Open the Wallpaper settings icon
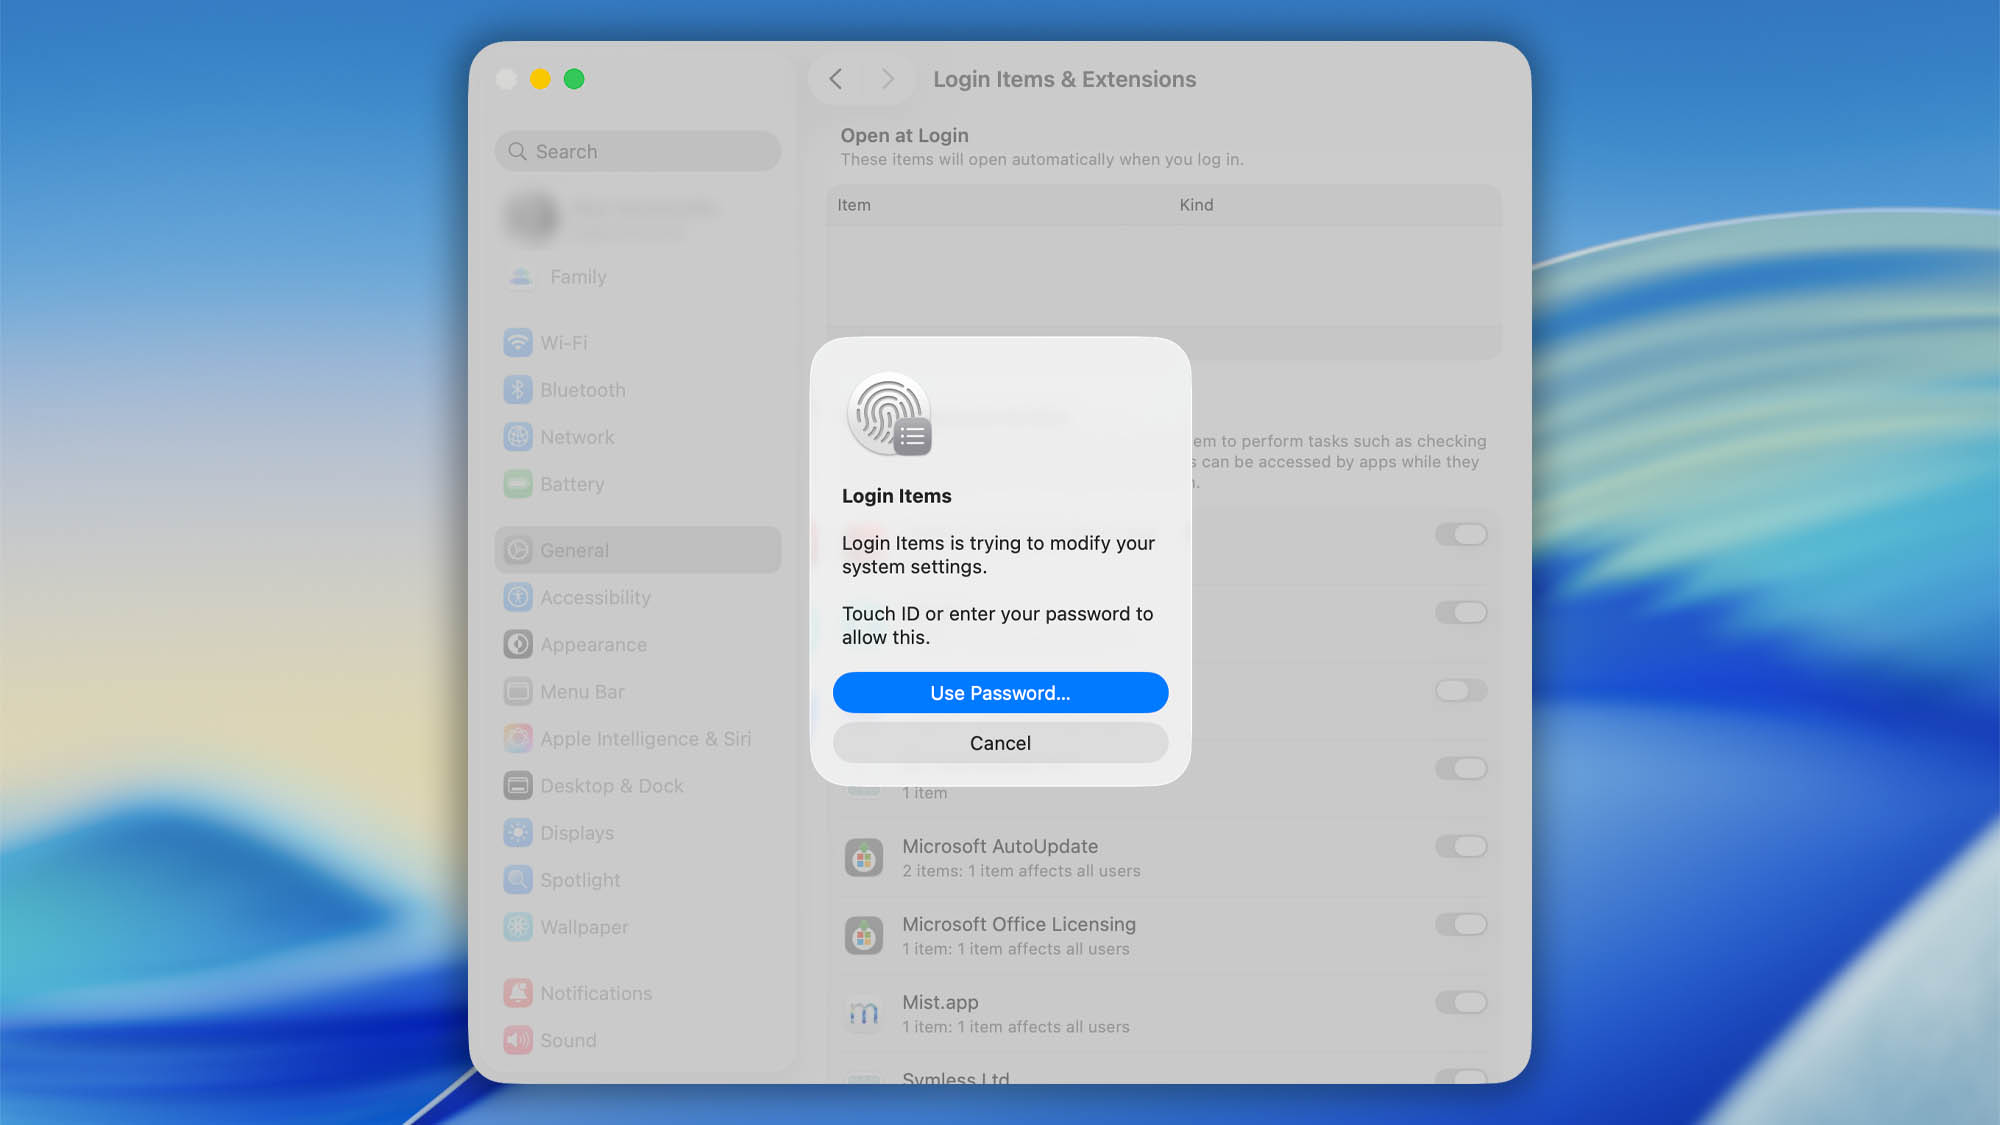 [x=518, y=927]
